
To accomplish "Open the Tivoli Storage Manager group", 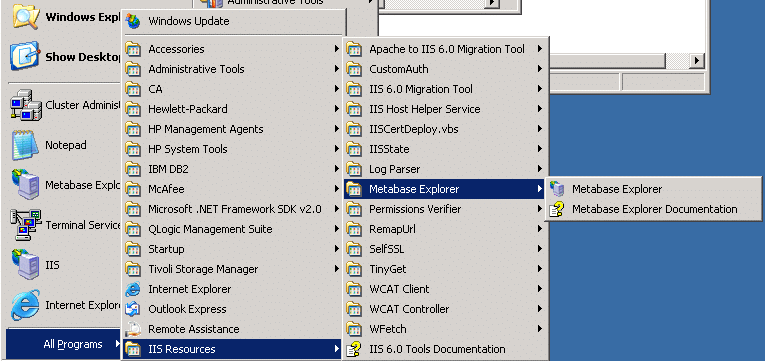I will tap(232, 269).
